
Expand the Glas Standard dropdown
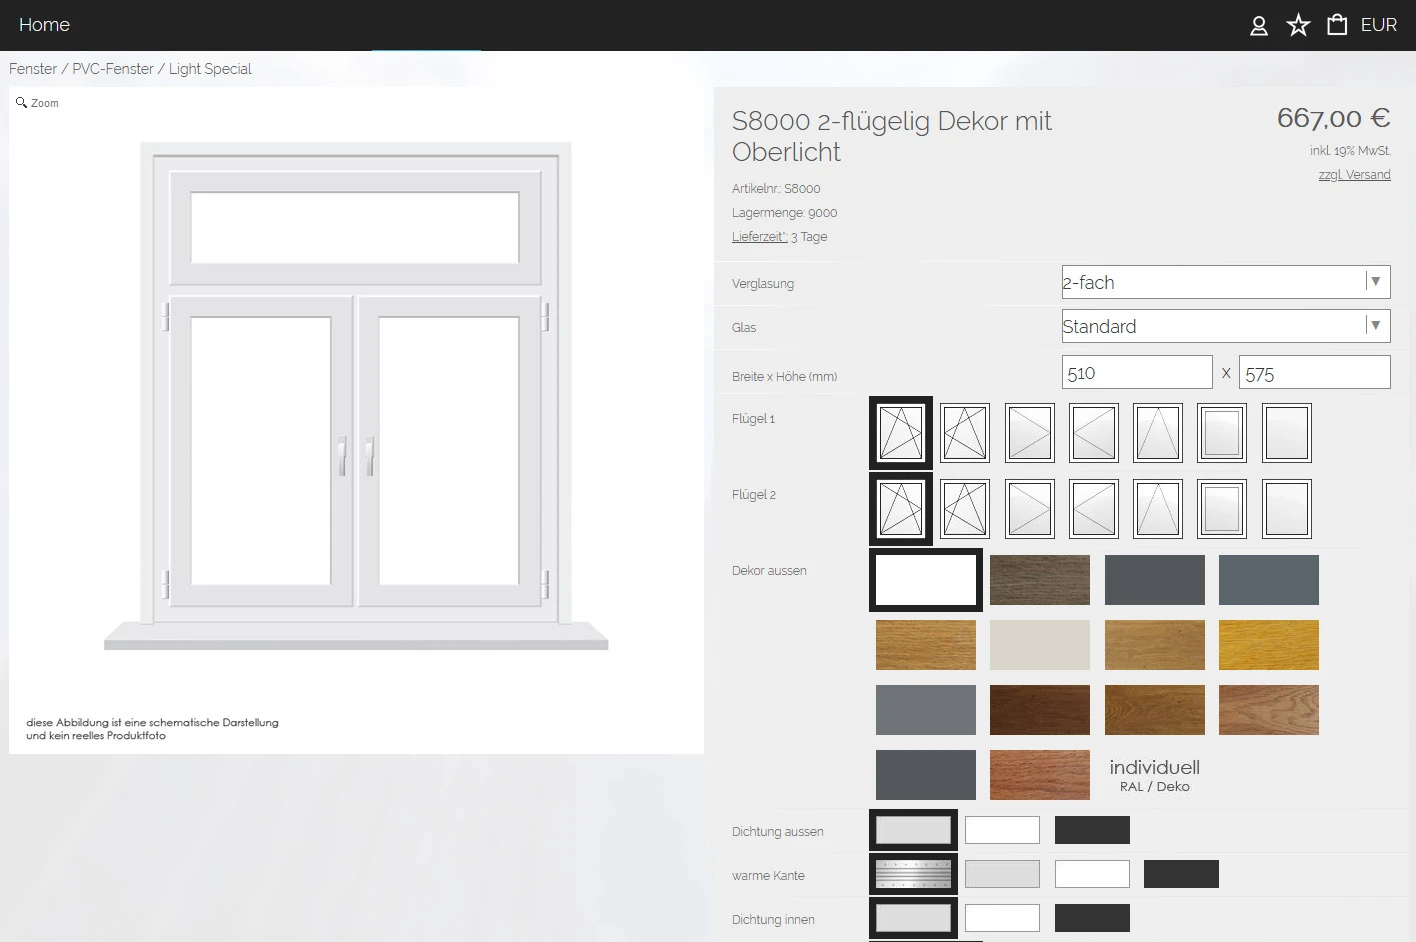(1226, 326)
